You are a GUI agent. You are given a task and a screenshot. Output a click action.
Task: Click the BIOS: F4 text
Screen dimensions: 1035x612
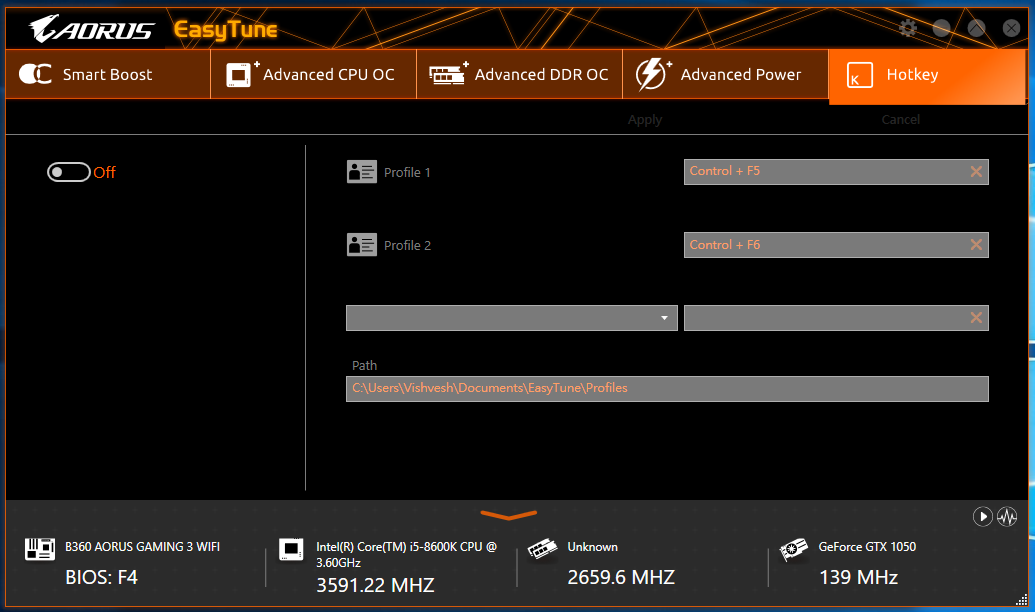[x=102, y=578]
